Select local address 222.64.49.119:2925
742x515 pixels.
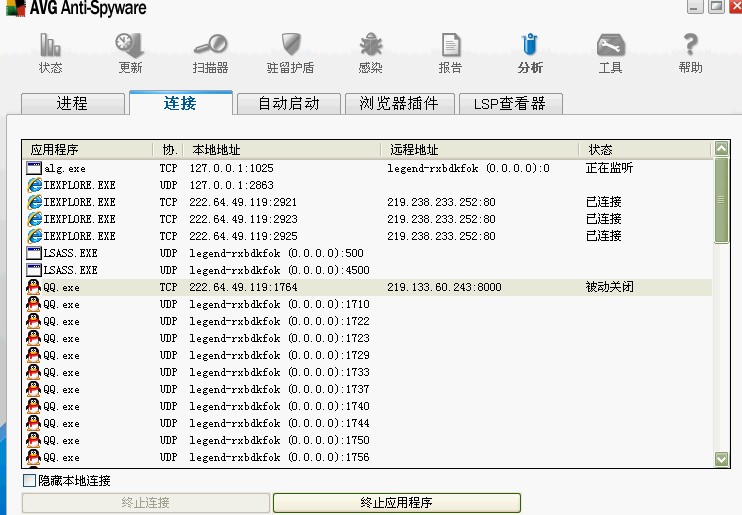click(243, 236)
